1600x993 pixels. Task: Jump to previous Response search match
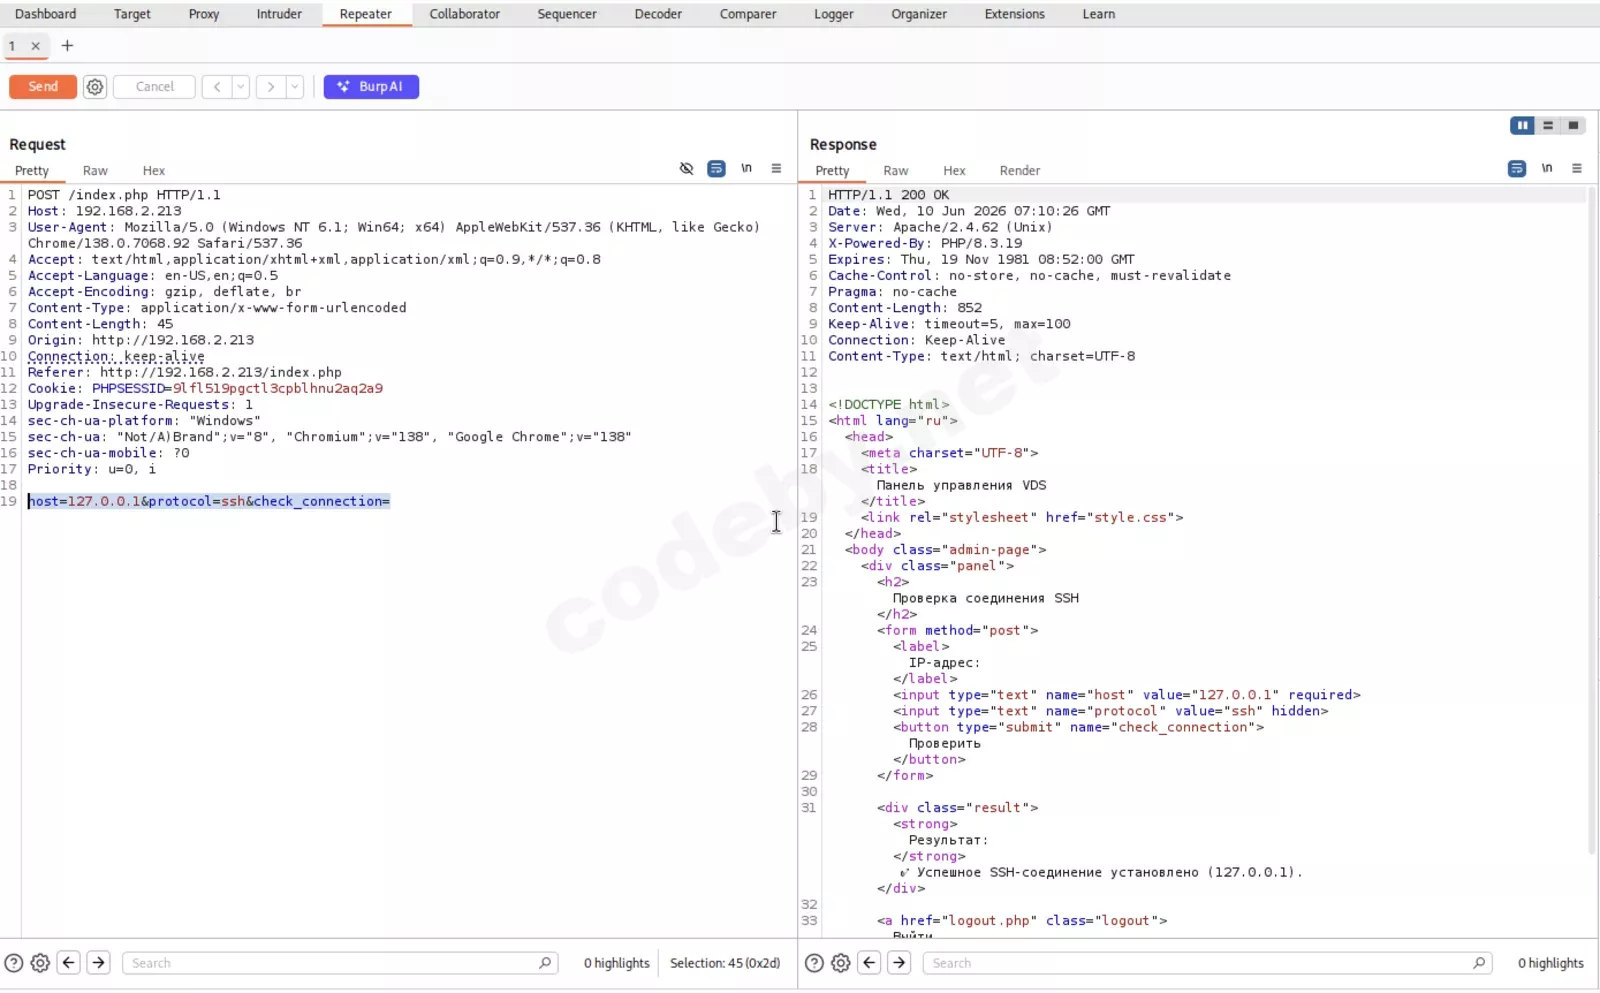click(870, 963)
